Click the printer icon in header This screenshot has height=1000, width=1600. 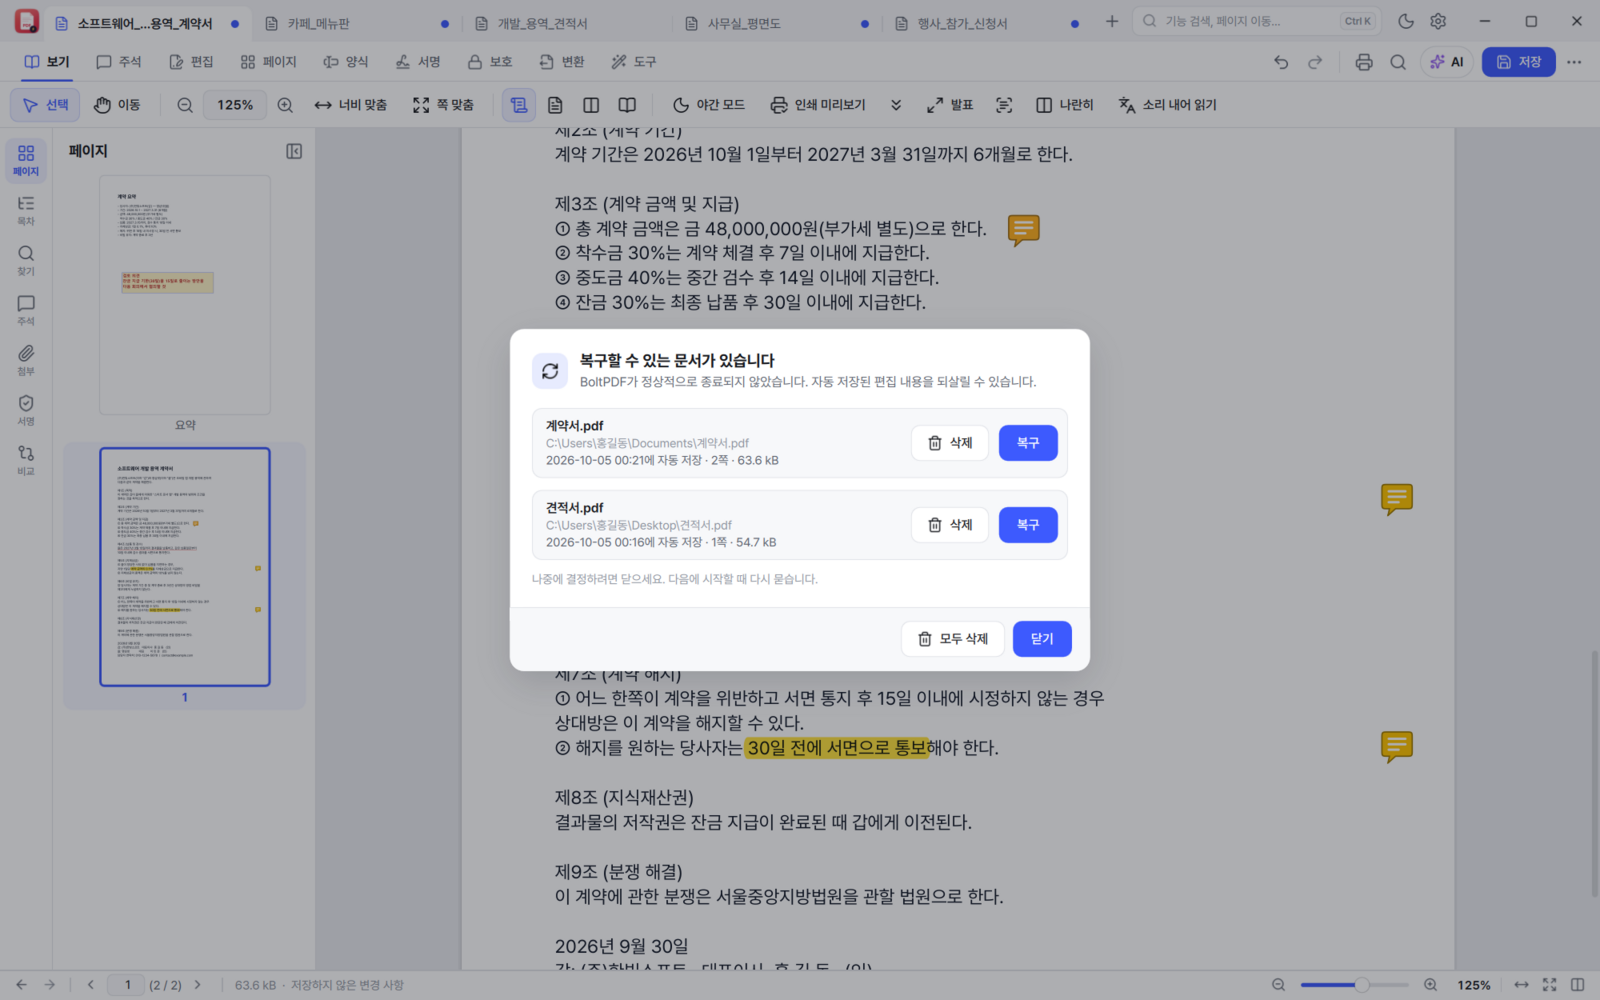coord(1364,62)
